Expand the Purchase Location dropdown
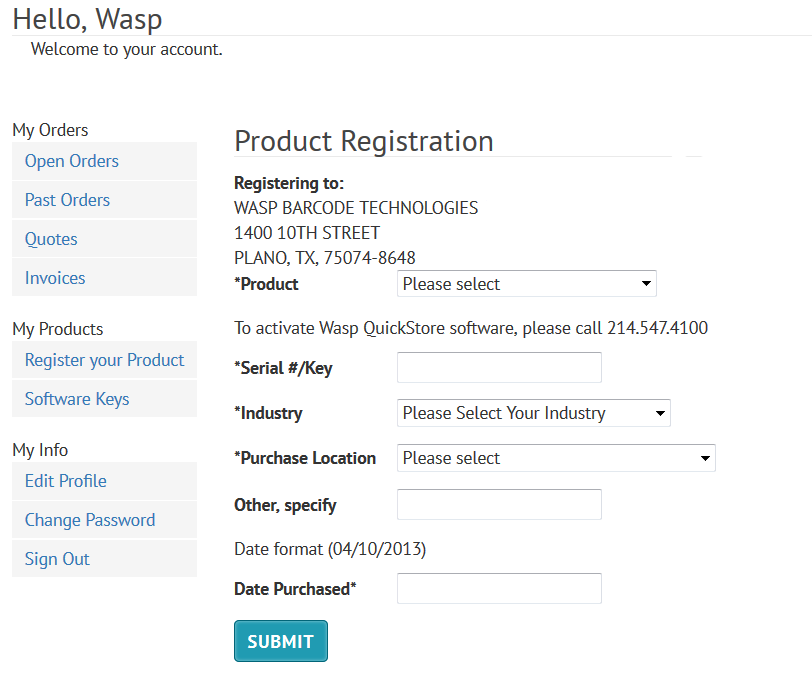The height and width of the screenshot is (673, 812). click(556, 458)
